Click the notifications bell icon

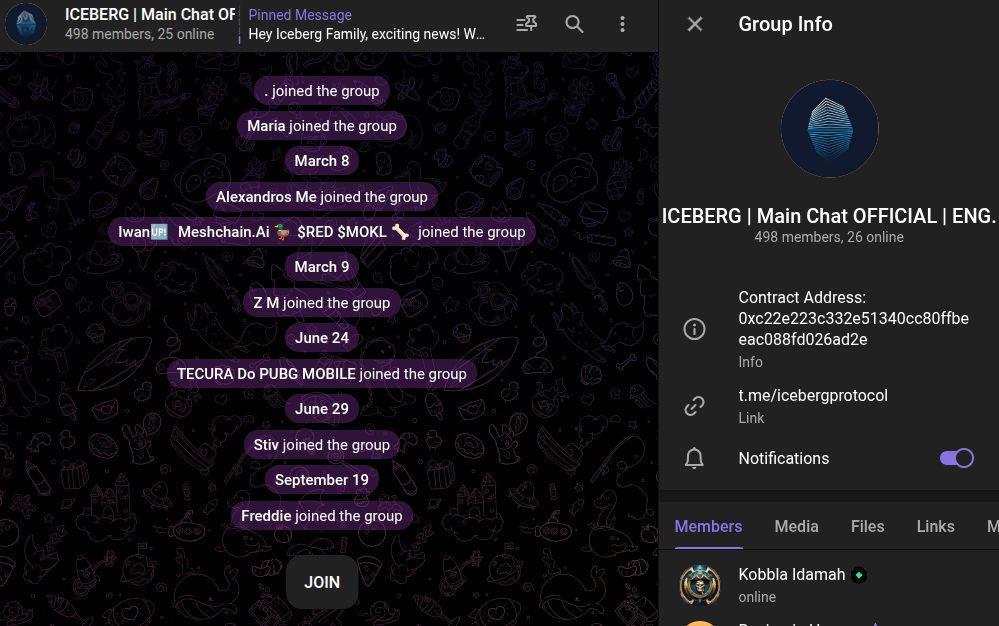pyautogui.click(x=694, y=458)
